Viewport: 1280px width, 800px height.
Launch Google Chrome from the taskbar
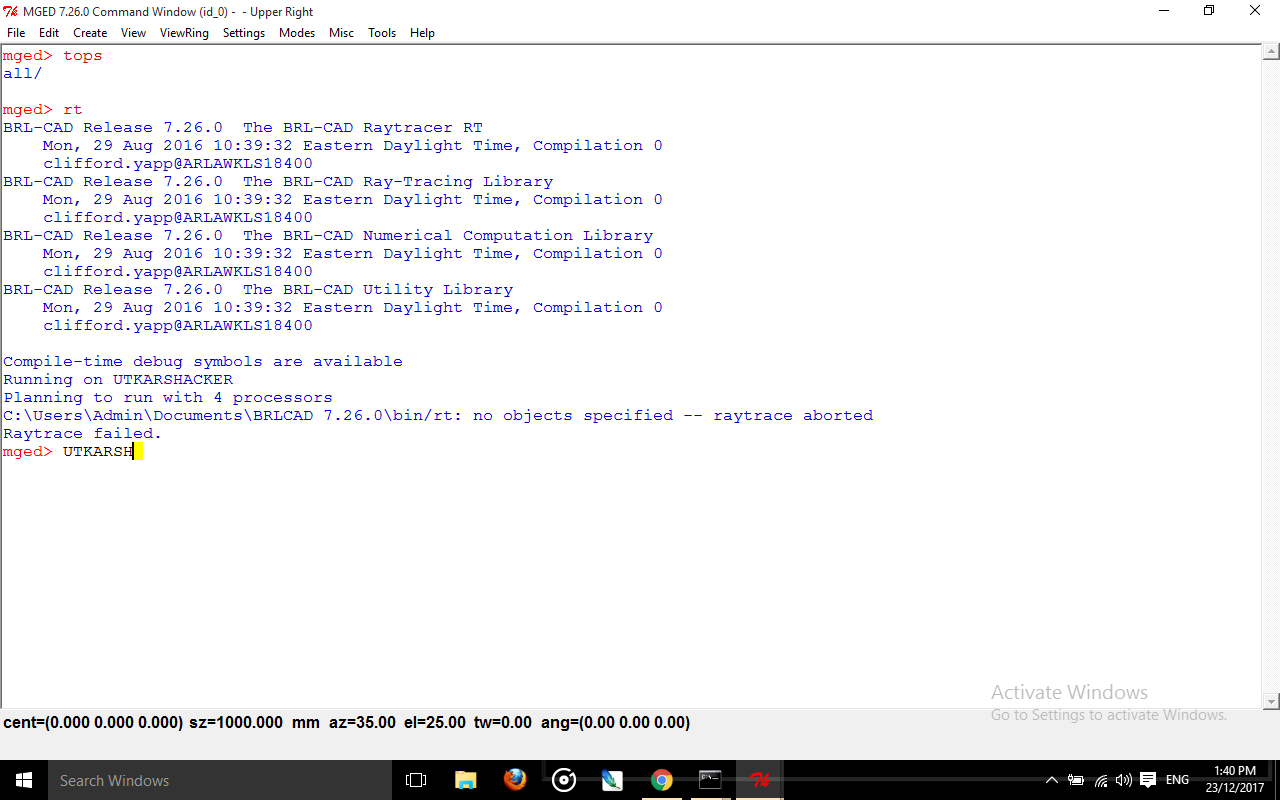tap(661, 780)
